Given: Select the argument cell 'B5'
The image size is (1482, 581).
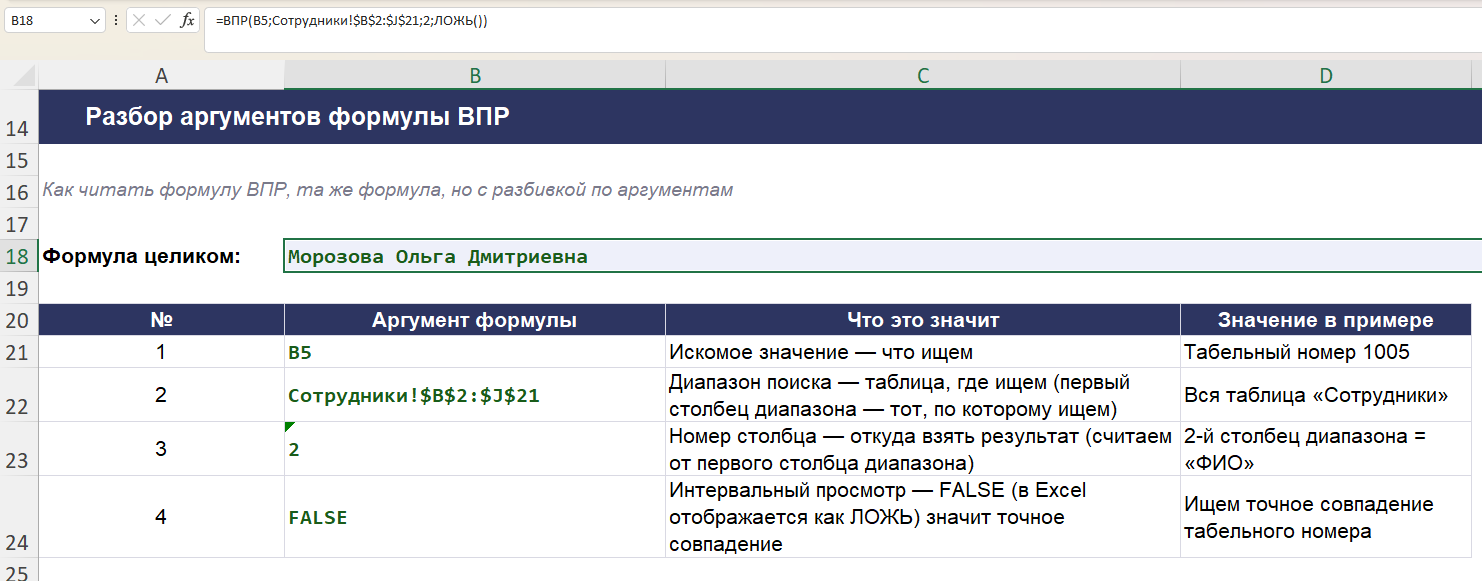Looking at the screenshot, I should click(475, 352).
